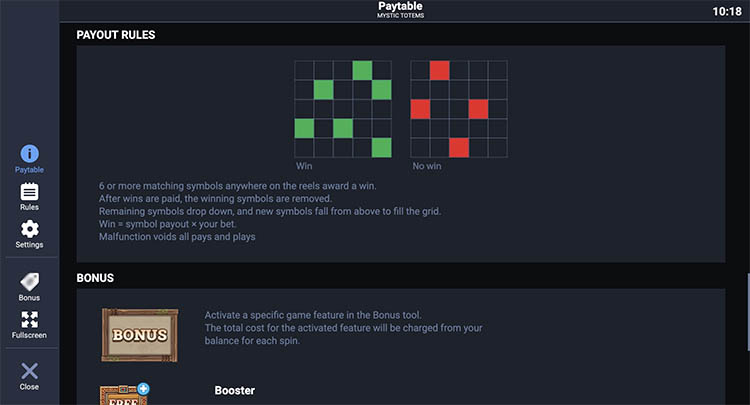
Task: Enter Fullscreen mode
Action: pyautogui.click(x=29, y=321)
